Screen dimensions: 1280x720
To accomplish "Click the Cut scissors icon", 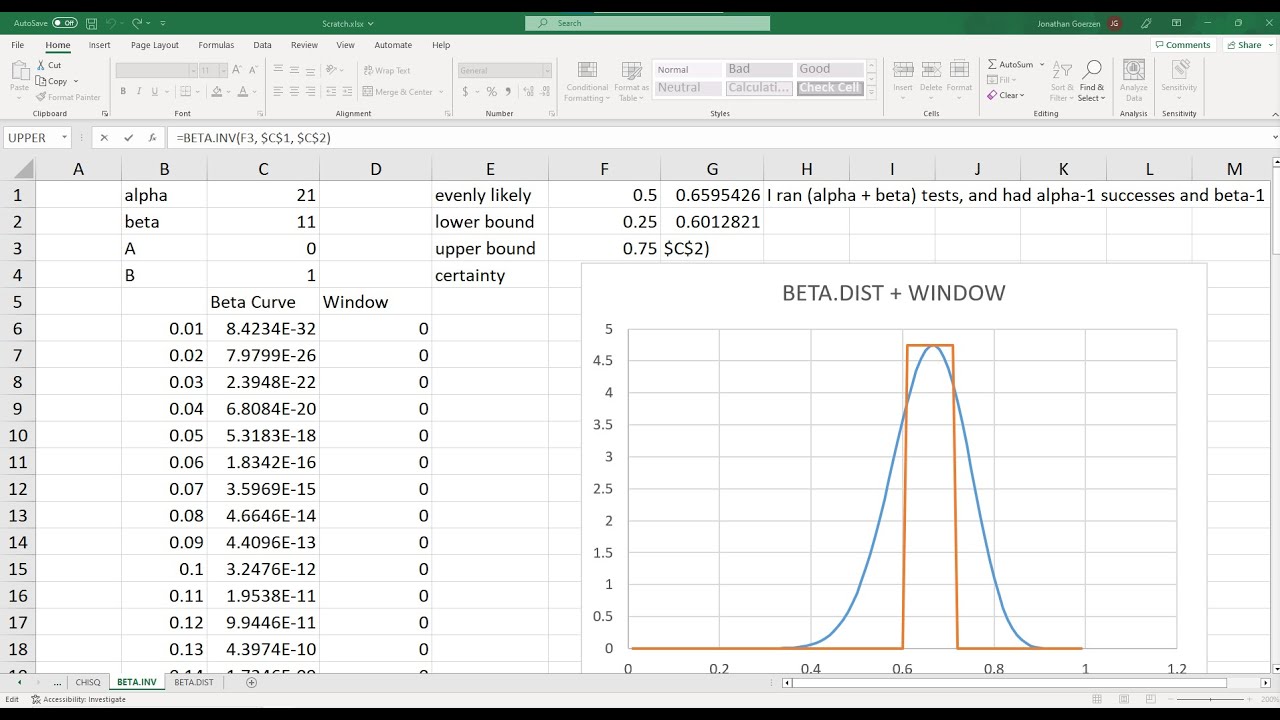I will [x=41, y=65].
